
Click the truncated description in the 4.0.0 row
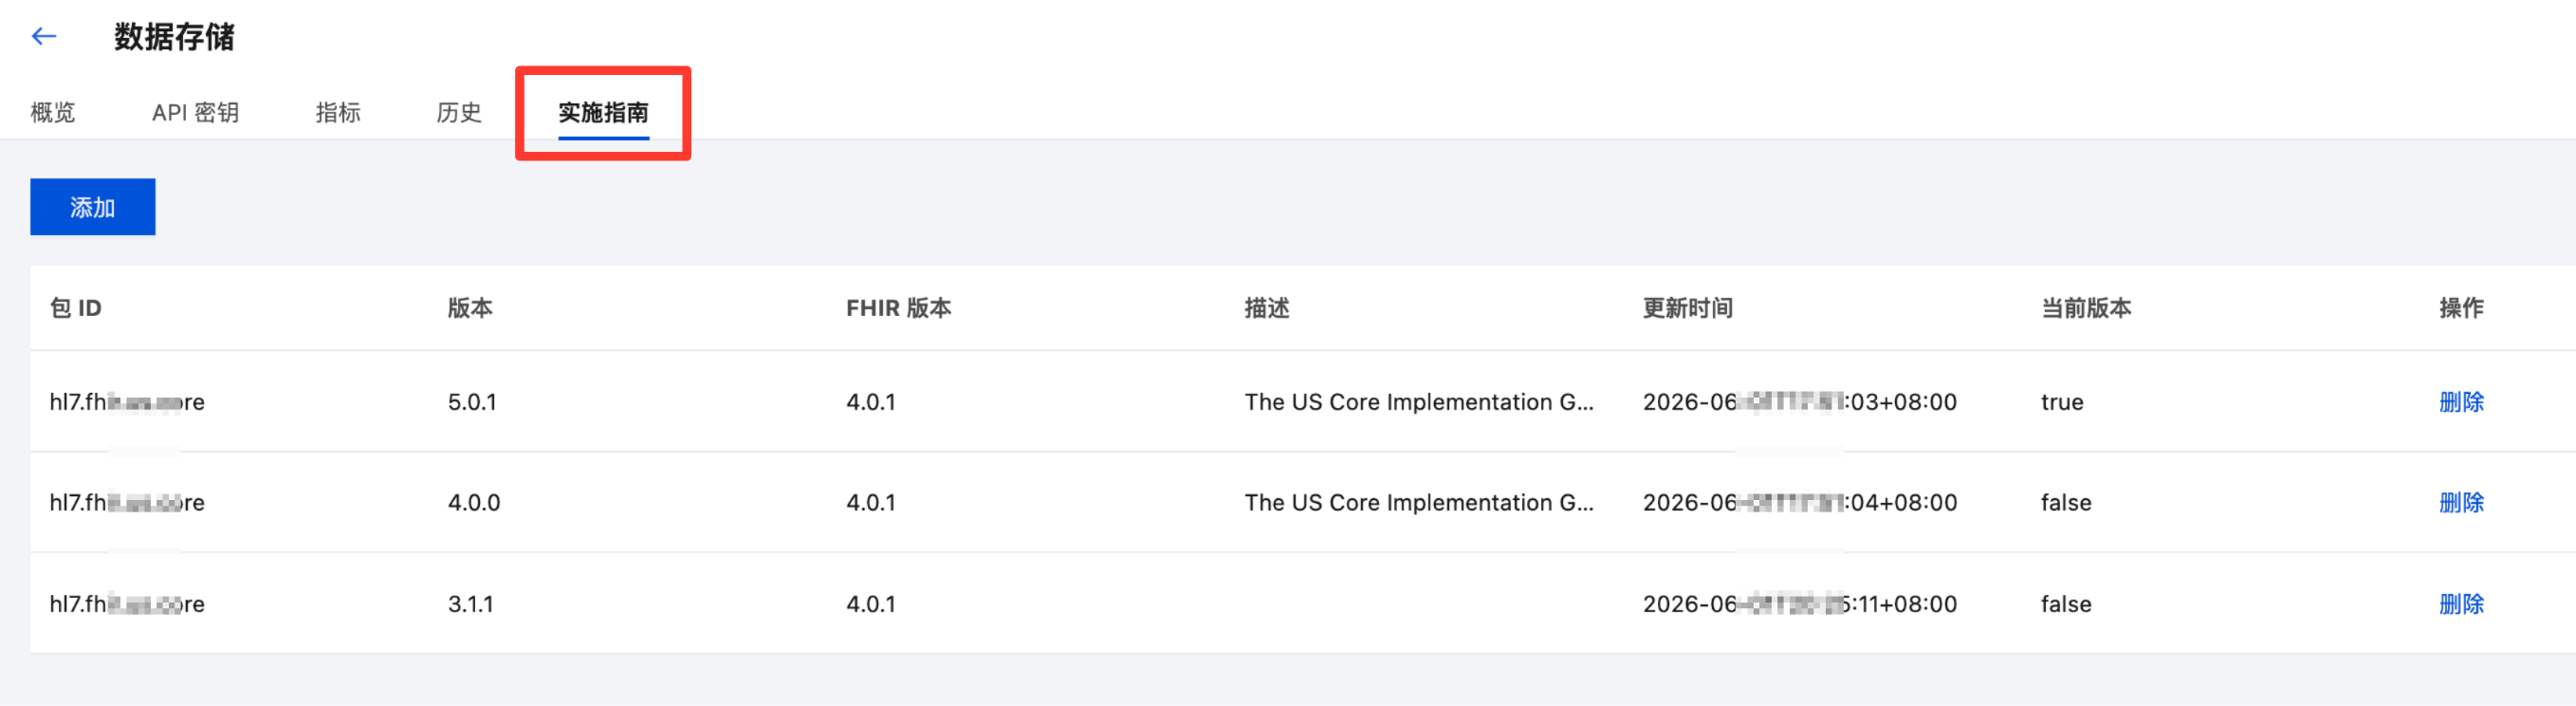(1419, 502)
